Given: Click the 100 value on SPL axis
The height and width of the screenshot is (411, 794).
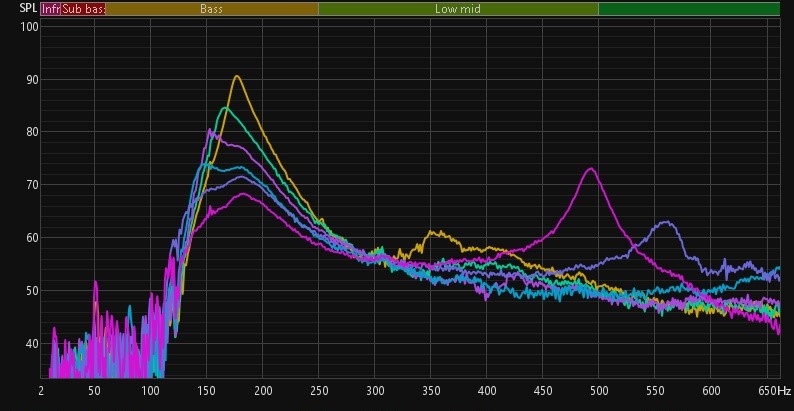Looking at the screenshot, I should click(x=29, y=27).
